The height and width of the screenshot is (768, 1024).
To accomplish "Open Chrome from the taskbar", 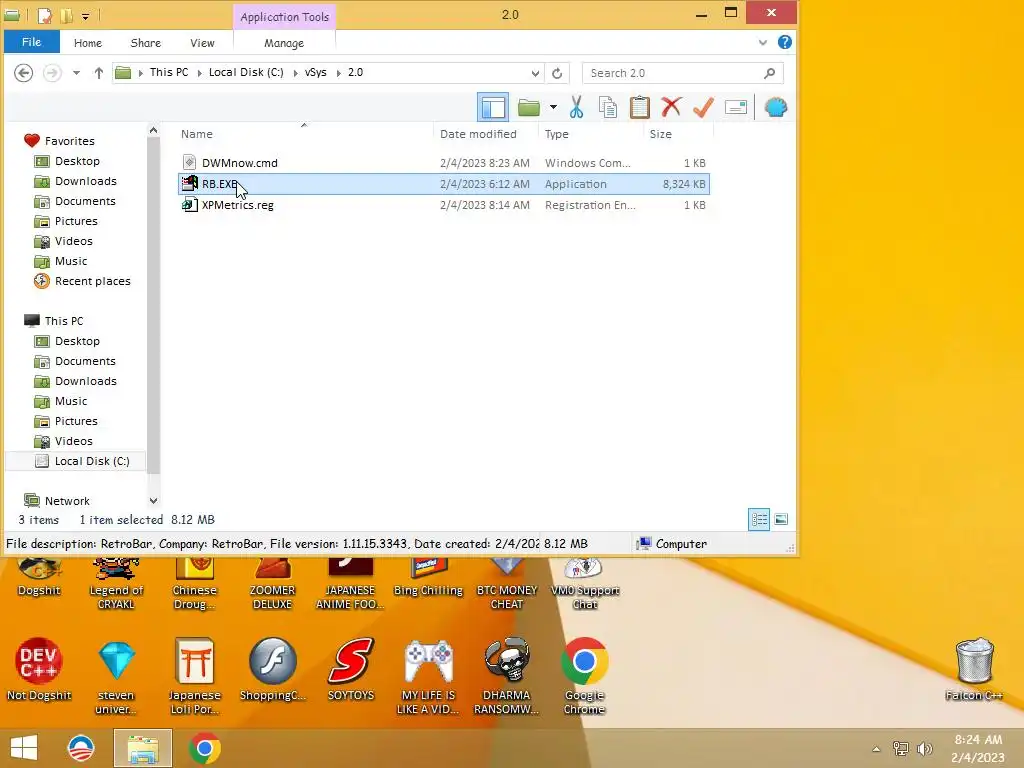I will pos(204,748).
